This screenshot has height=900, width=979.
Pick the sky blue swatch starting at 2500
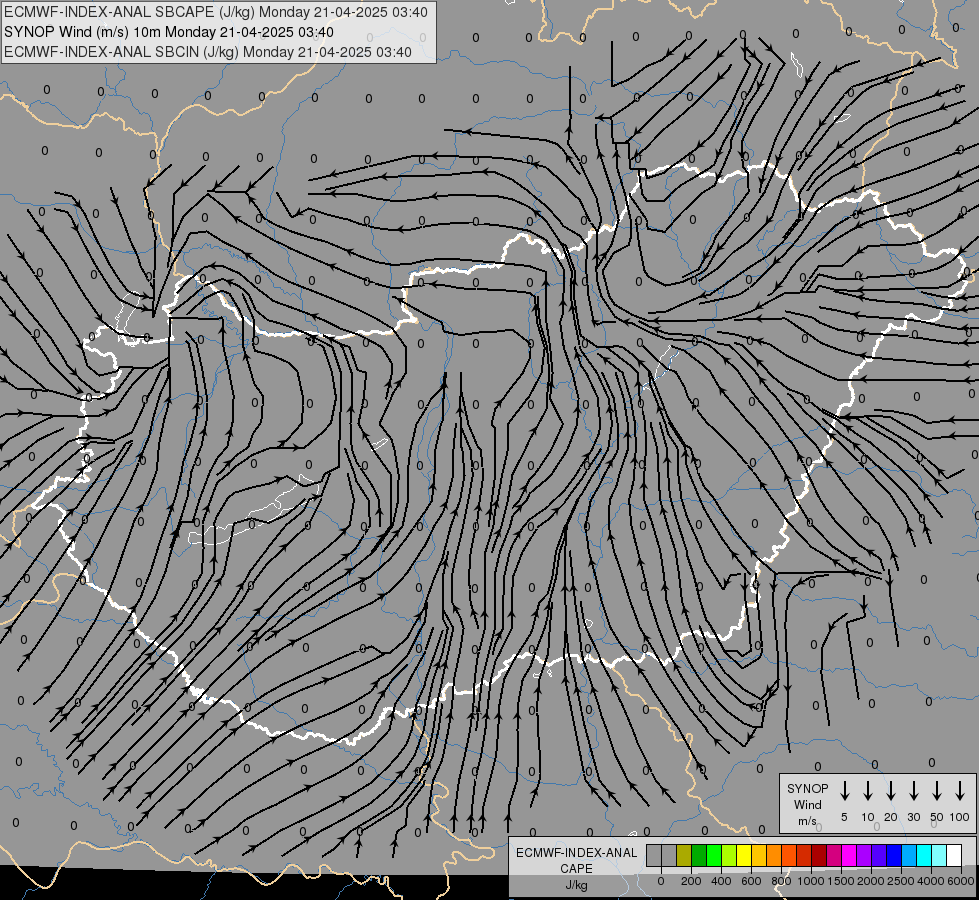[910, 855]
